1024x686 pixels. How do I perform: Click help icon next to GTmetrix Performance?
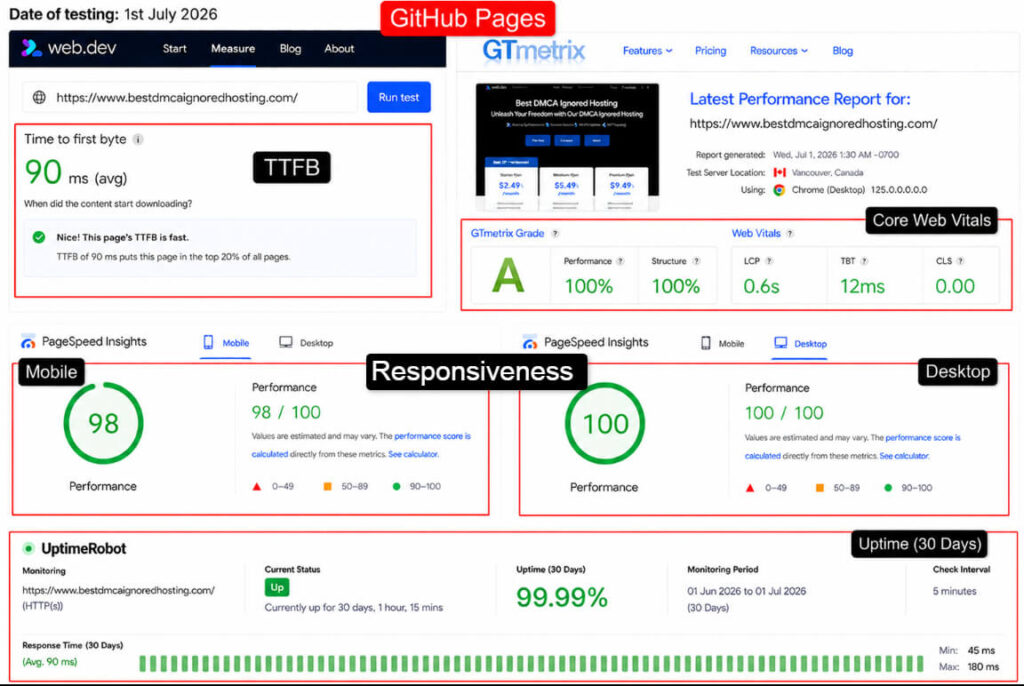(x=620, y=261)
